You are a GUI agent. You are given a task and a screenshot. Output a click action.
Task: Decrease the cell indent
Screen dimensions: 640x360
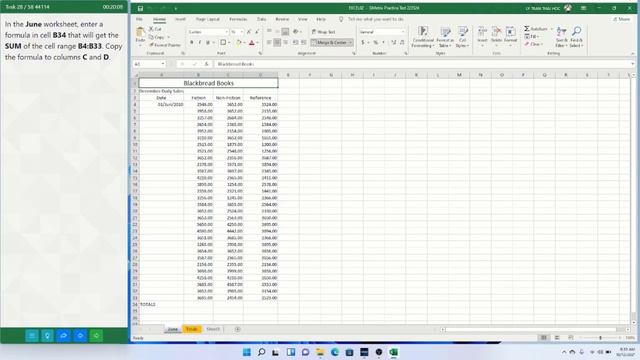(x=296, y=42)
